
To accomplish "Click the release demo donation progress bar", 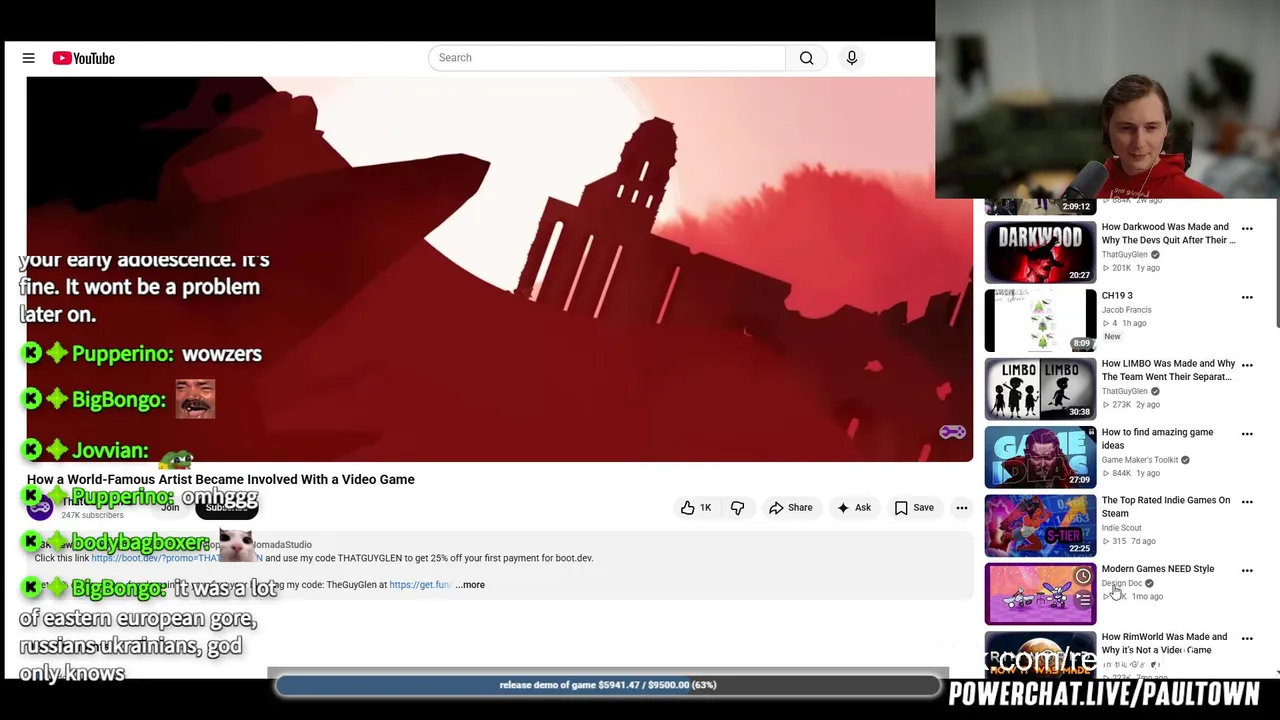I will [x=608, y=685].
